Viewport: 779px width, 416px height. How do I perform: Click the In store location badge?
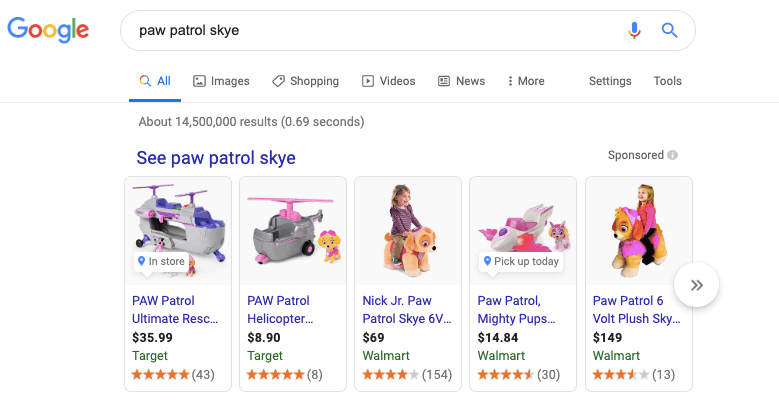point(161,261)
